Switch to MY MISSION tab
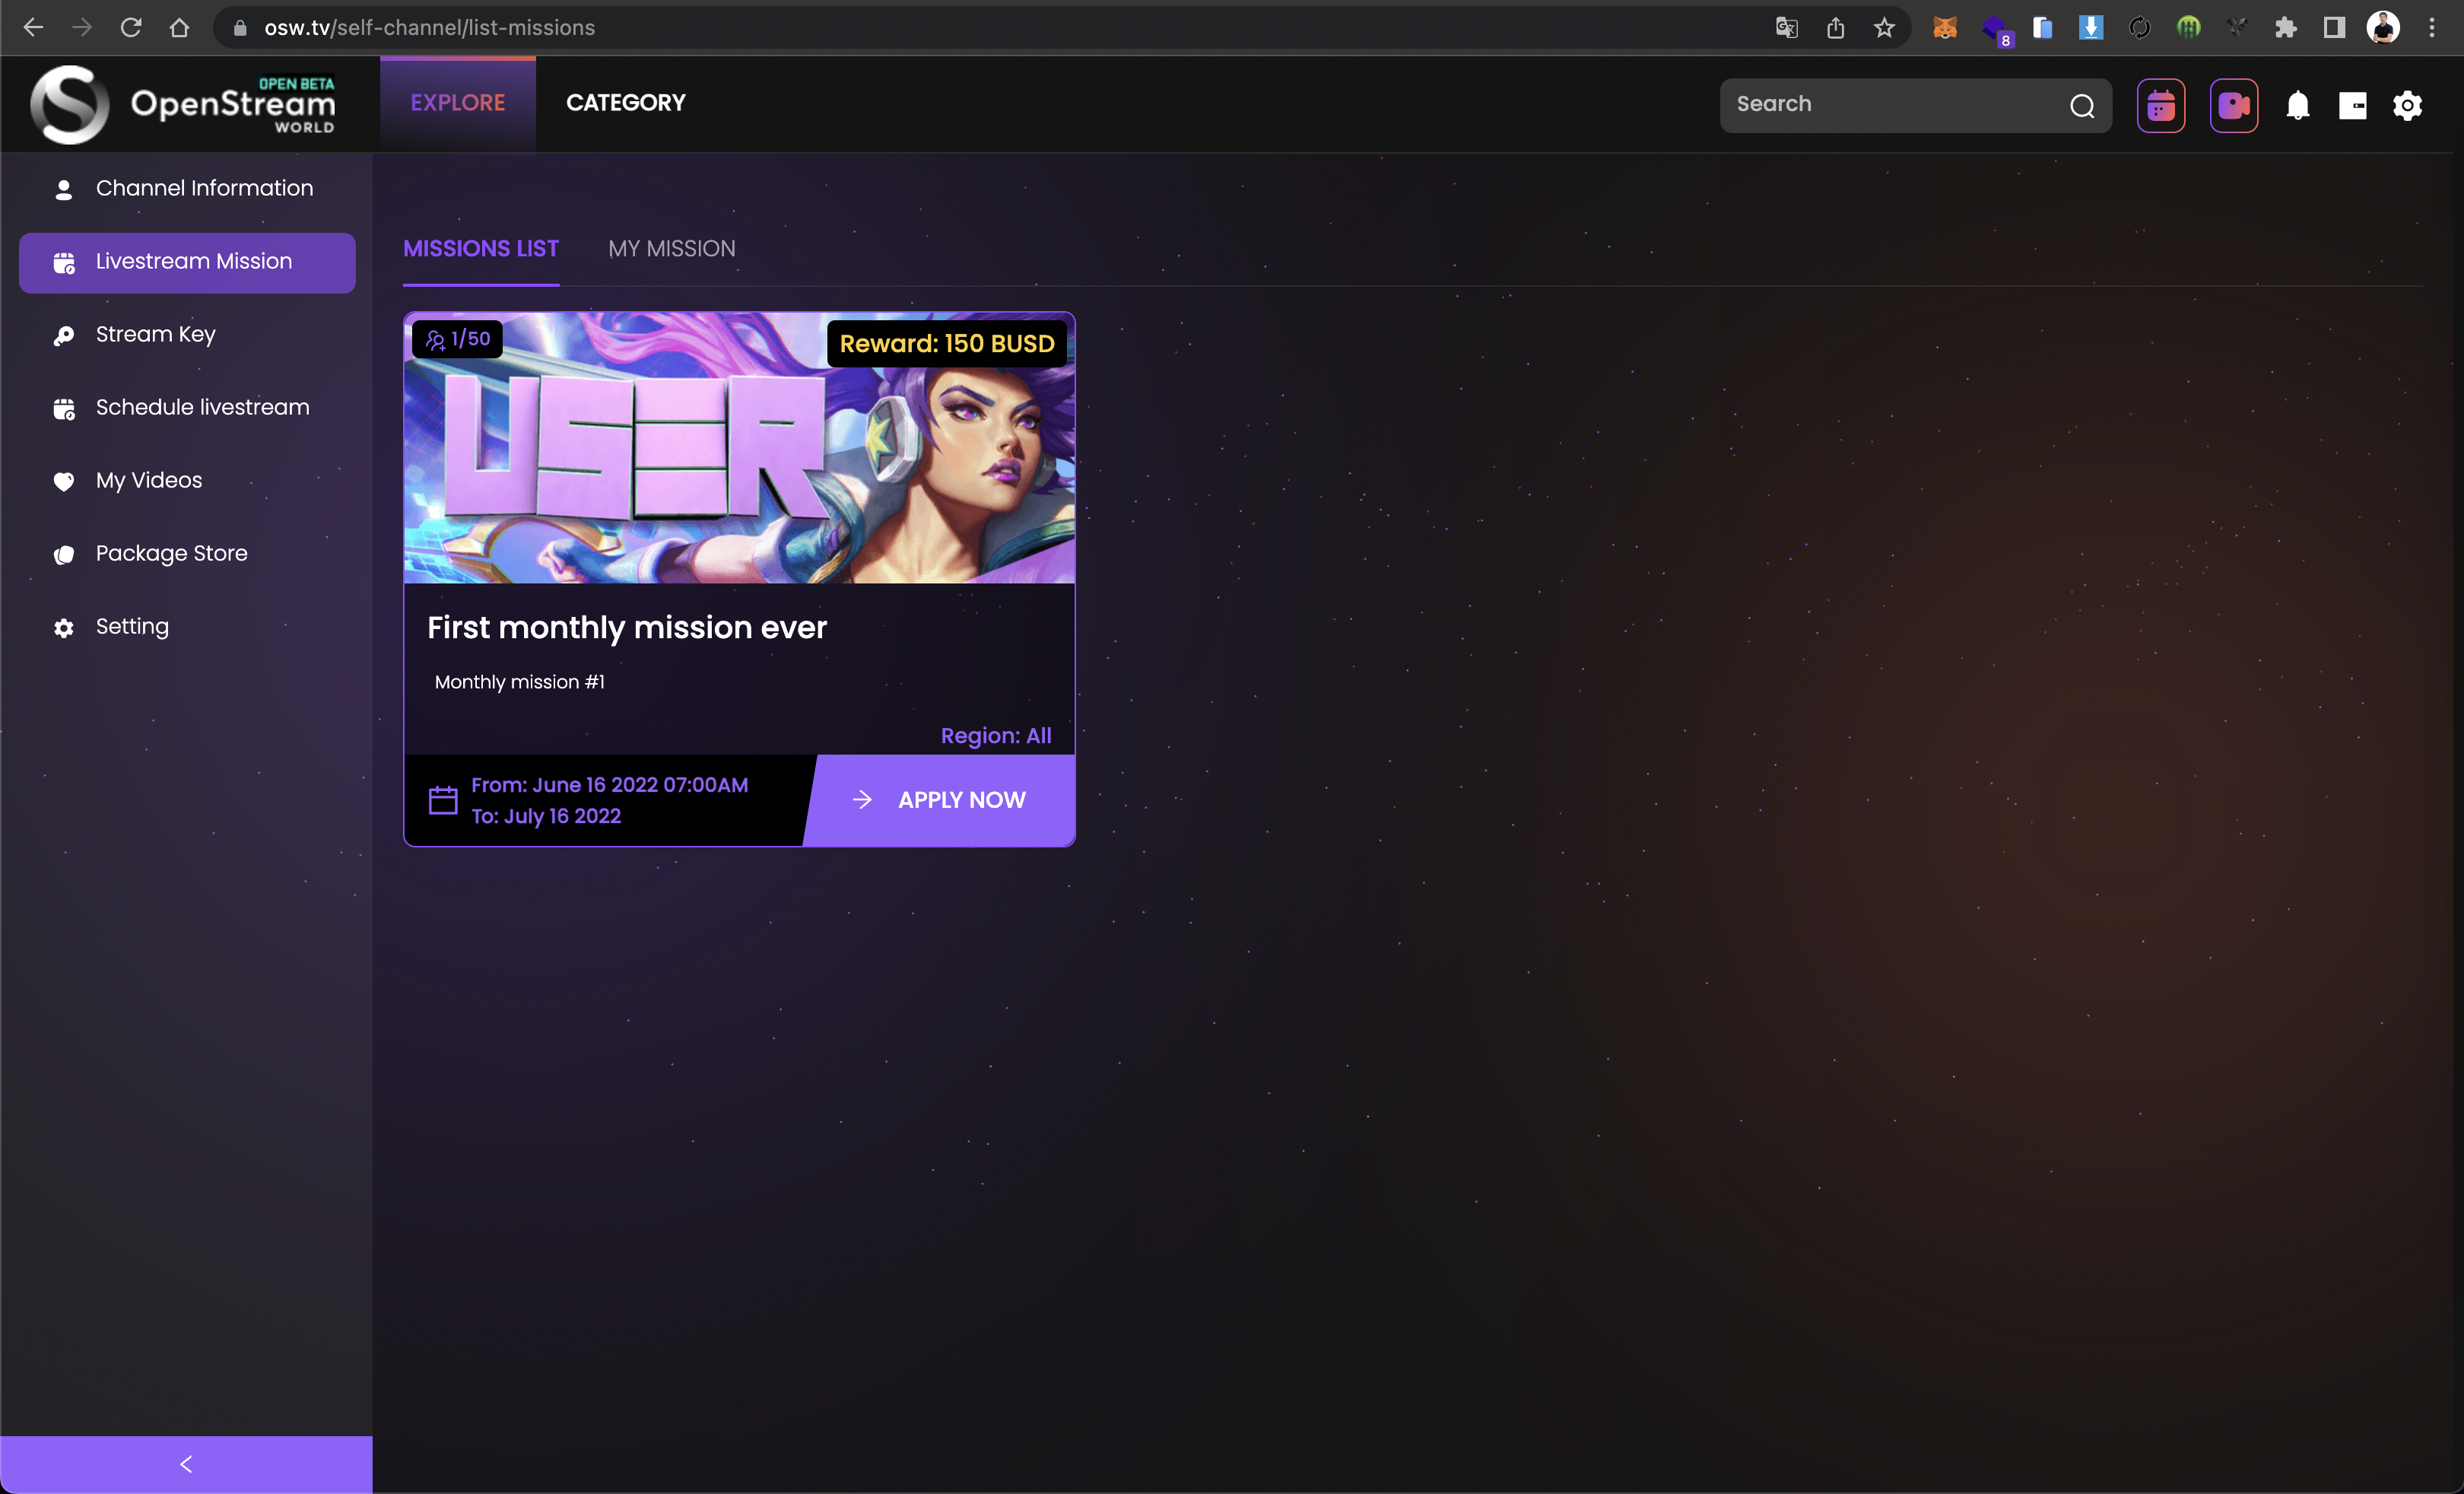The width and height of the screenshot is (2464, 1494). (672, 249)
